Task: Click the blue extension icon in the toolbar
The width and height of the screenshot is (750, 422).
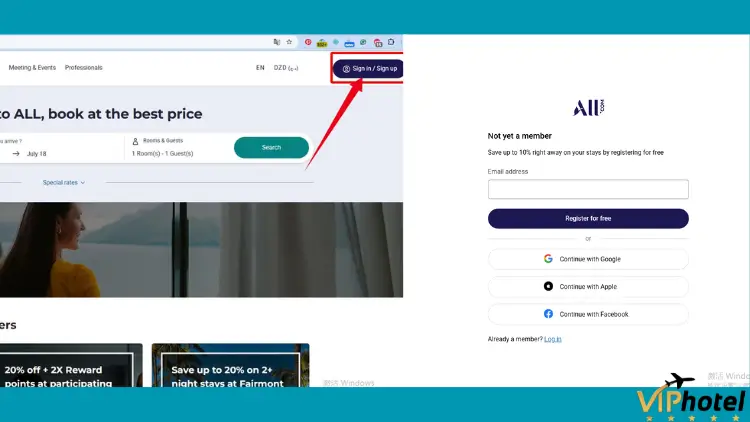Action: pos(349,43)
